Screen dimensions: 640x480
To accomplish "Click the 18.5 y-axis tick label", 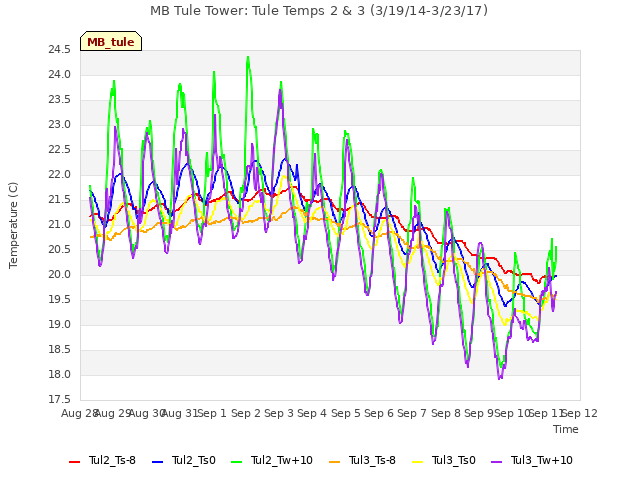I will pos(60,349).
